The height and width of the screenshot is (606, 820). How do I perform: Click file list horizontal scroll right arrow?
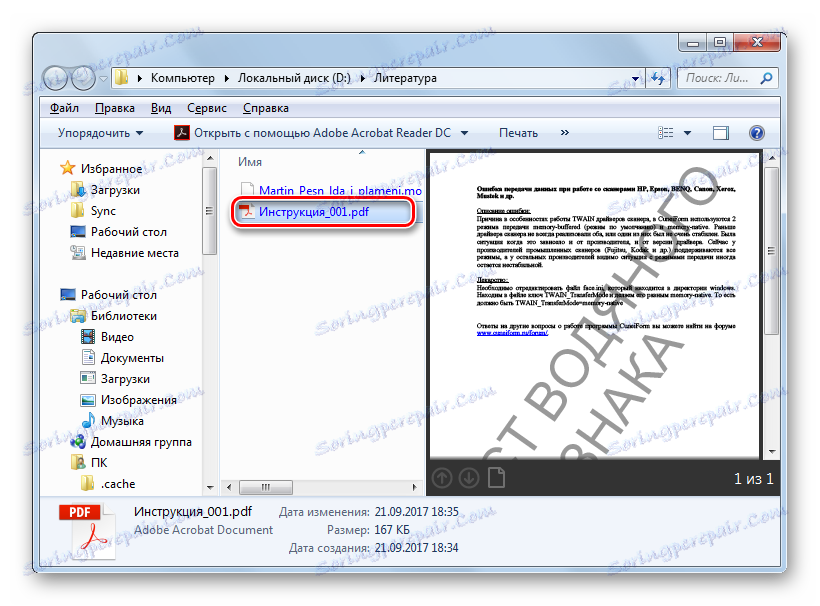coord(415,487)
